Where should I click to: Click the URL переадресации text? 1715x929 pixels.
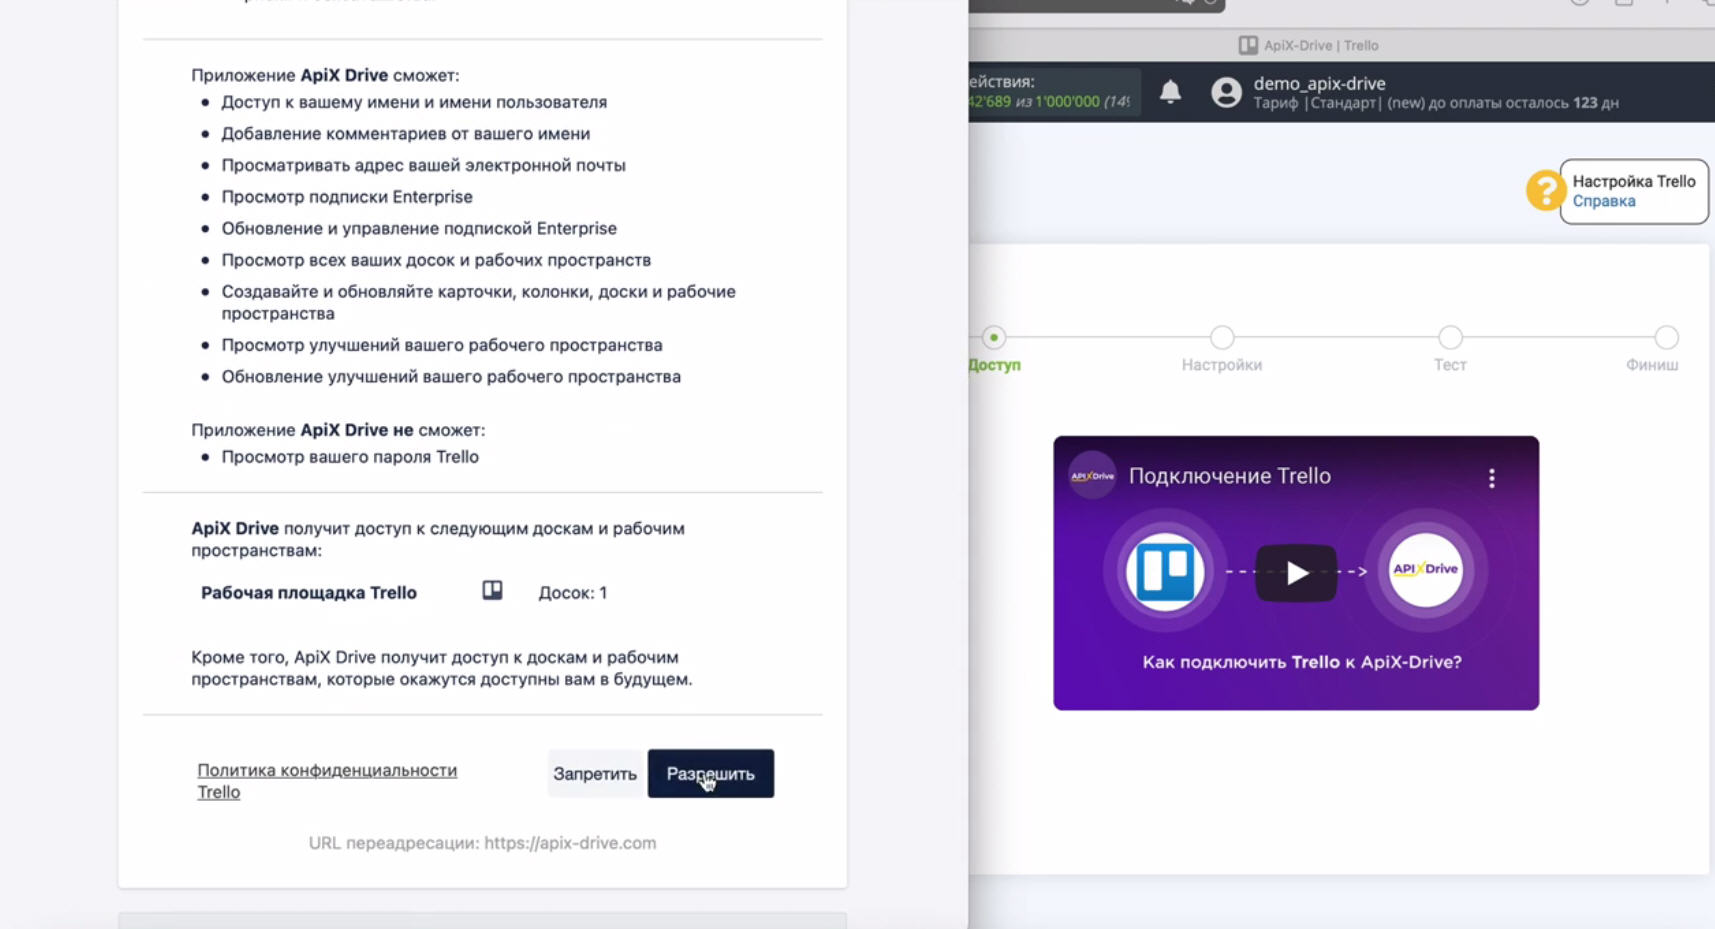(482, 843)
